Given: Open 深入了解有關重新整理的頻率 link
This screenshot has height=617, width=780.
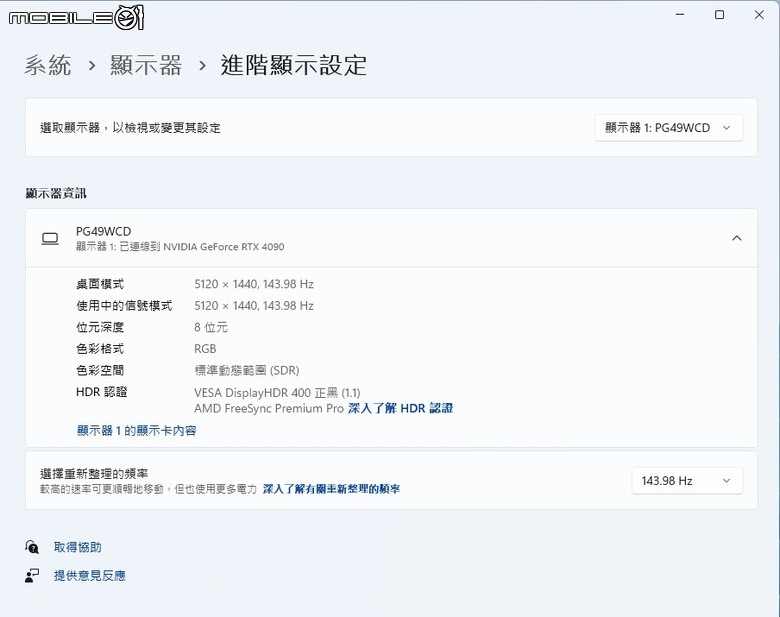Looking at the screenshot, I should point(331,489).
